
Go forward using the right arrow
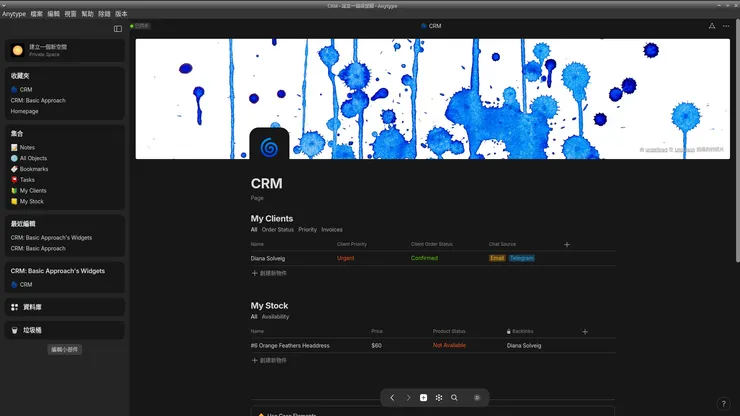[408, 398]
